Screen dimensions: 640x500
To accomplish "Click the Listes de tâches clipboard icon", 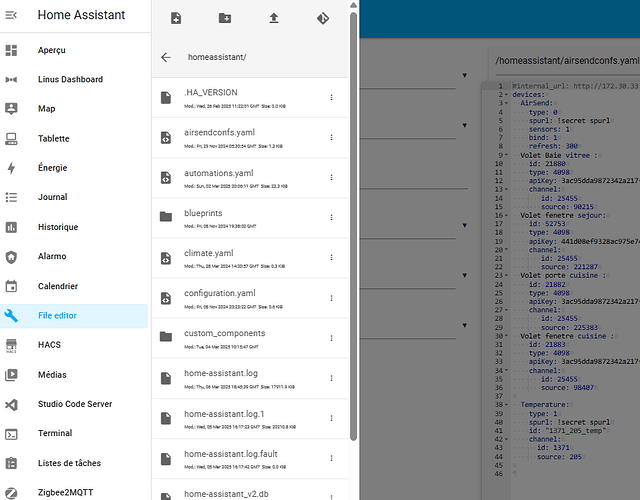I will (x=11, y=463).
